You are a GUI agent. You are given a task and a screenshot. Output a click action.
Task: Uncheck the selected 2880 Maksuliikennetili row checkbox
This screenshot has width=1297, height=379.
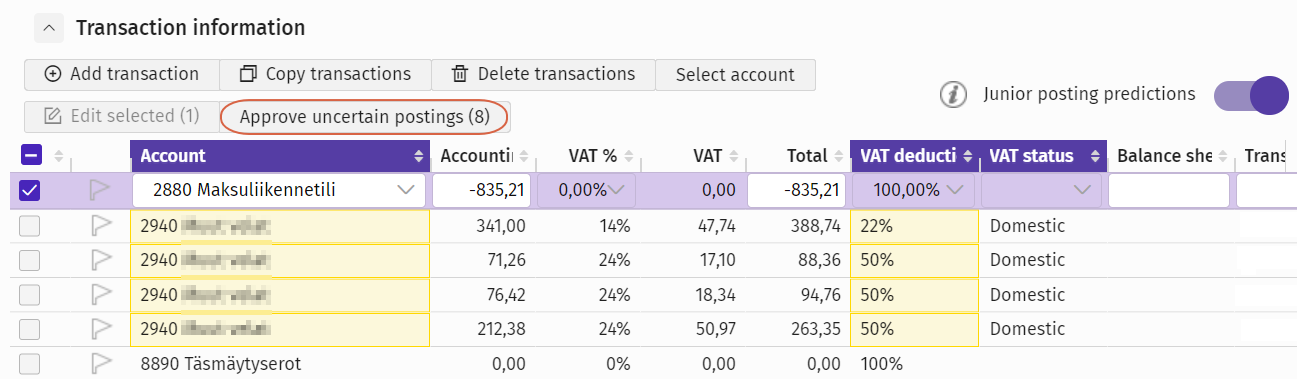point(30,189)
